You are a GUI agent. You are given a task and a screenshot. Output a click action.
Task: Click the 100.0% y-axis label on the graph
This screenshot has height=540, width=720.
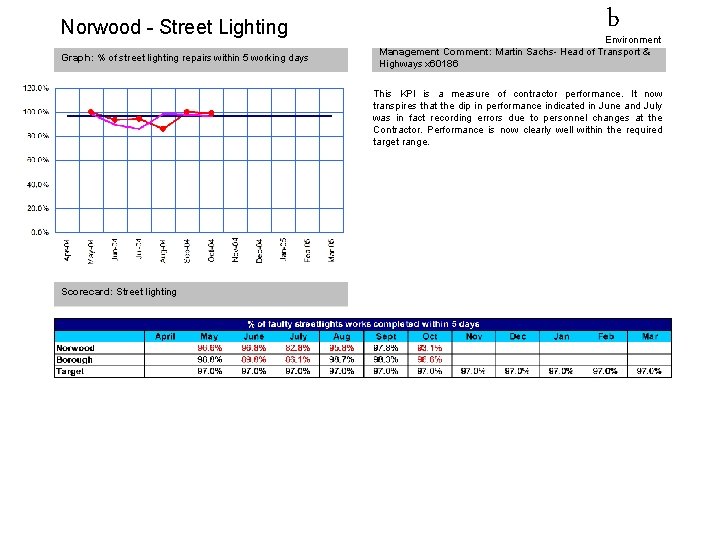click(x=36, y=112)
